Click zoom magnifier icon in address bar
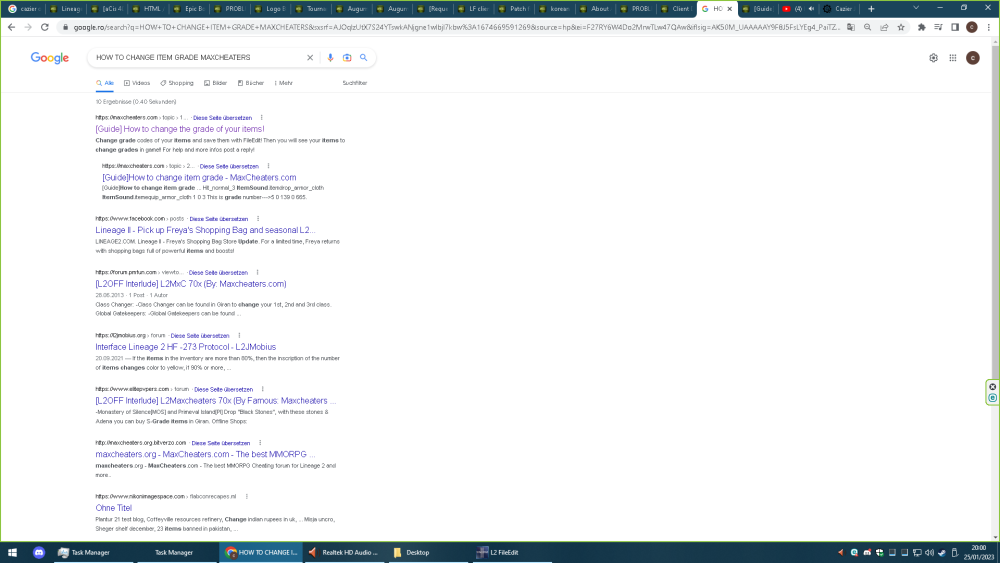 [867, 27]
